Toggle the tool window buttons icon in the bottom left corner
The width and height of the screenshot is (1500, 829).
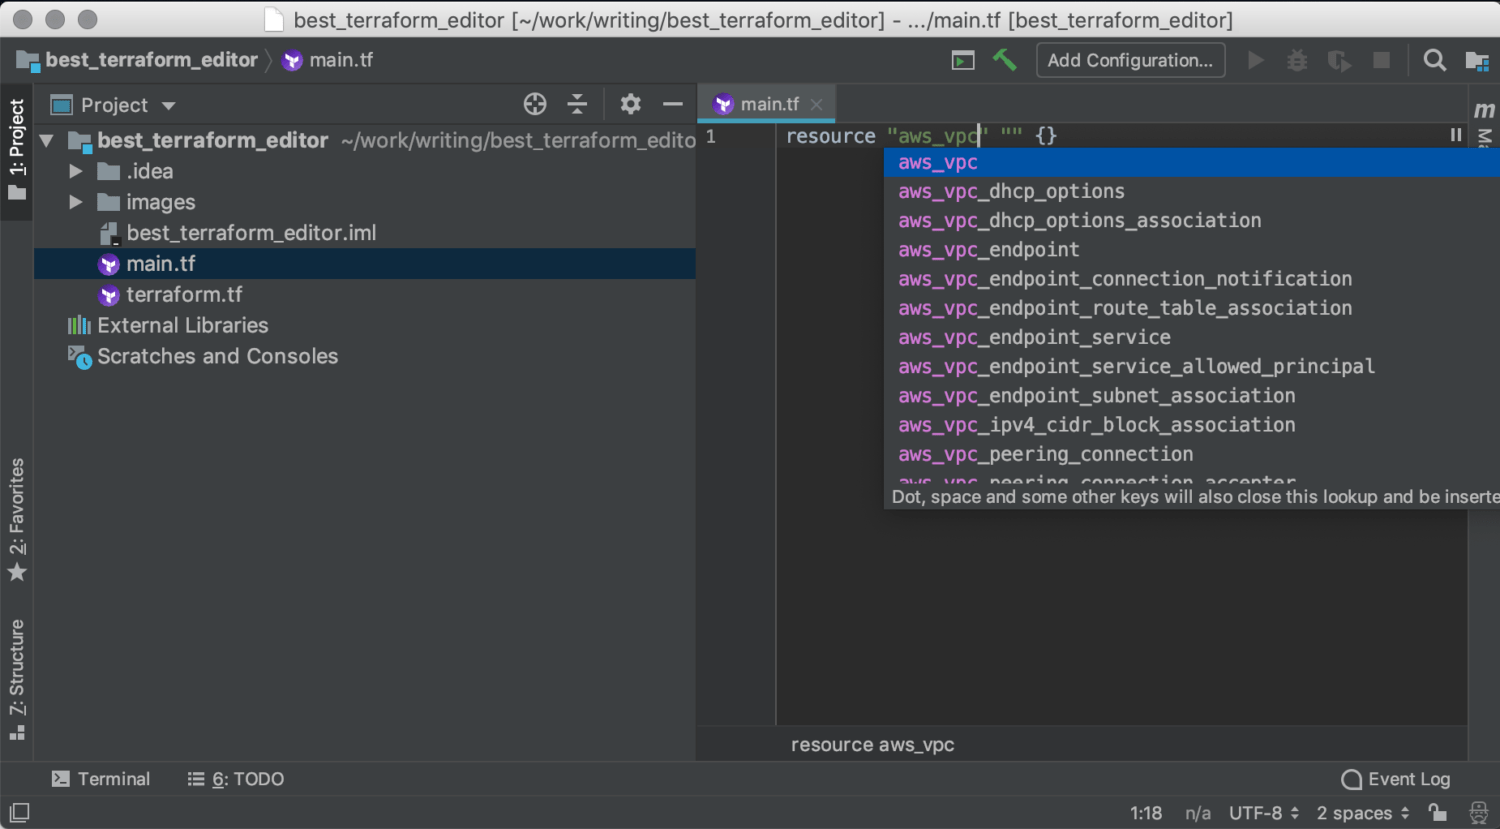click(19, 813)
